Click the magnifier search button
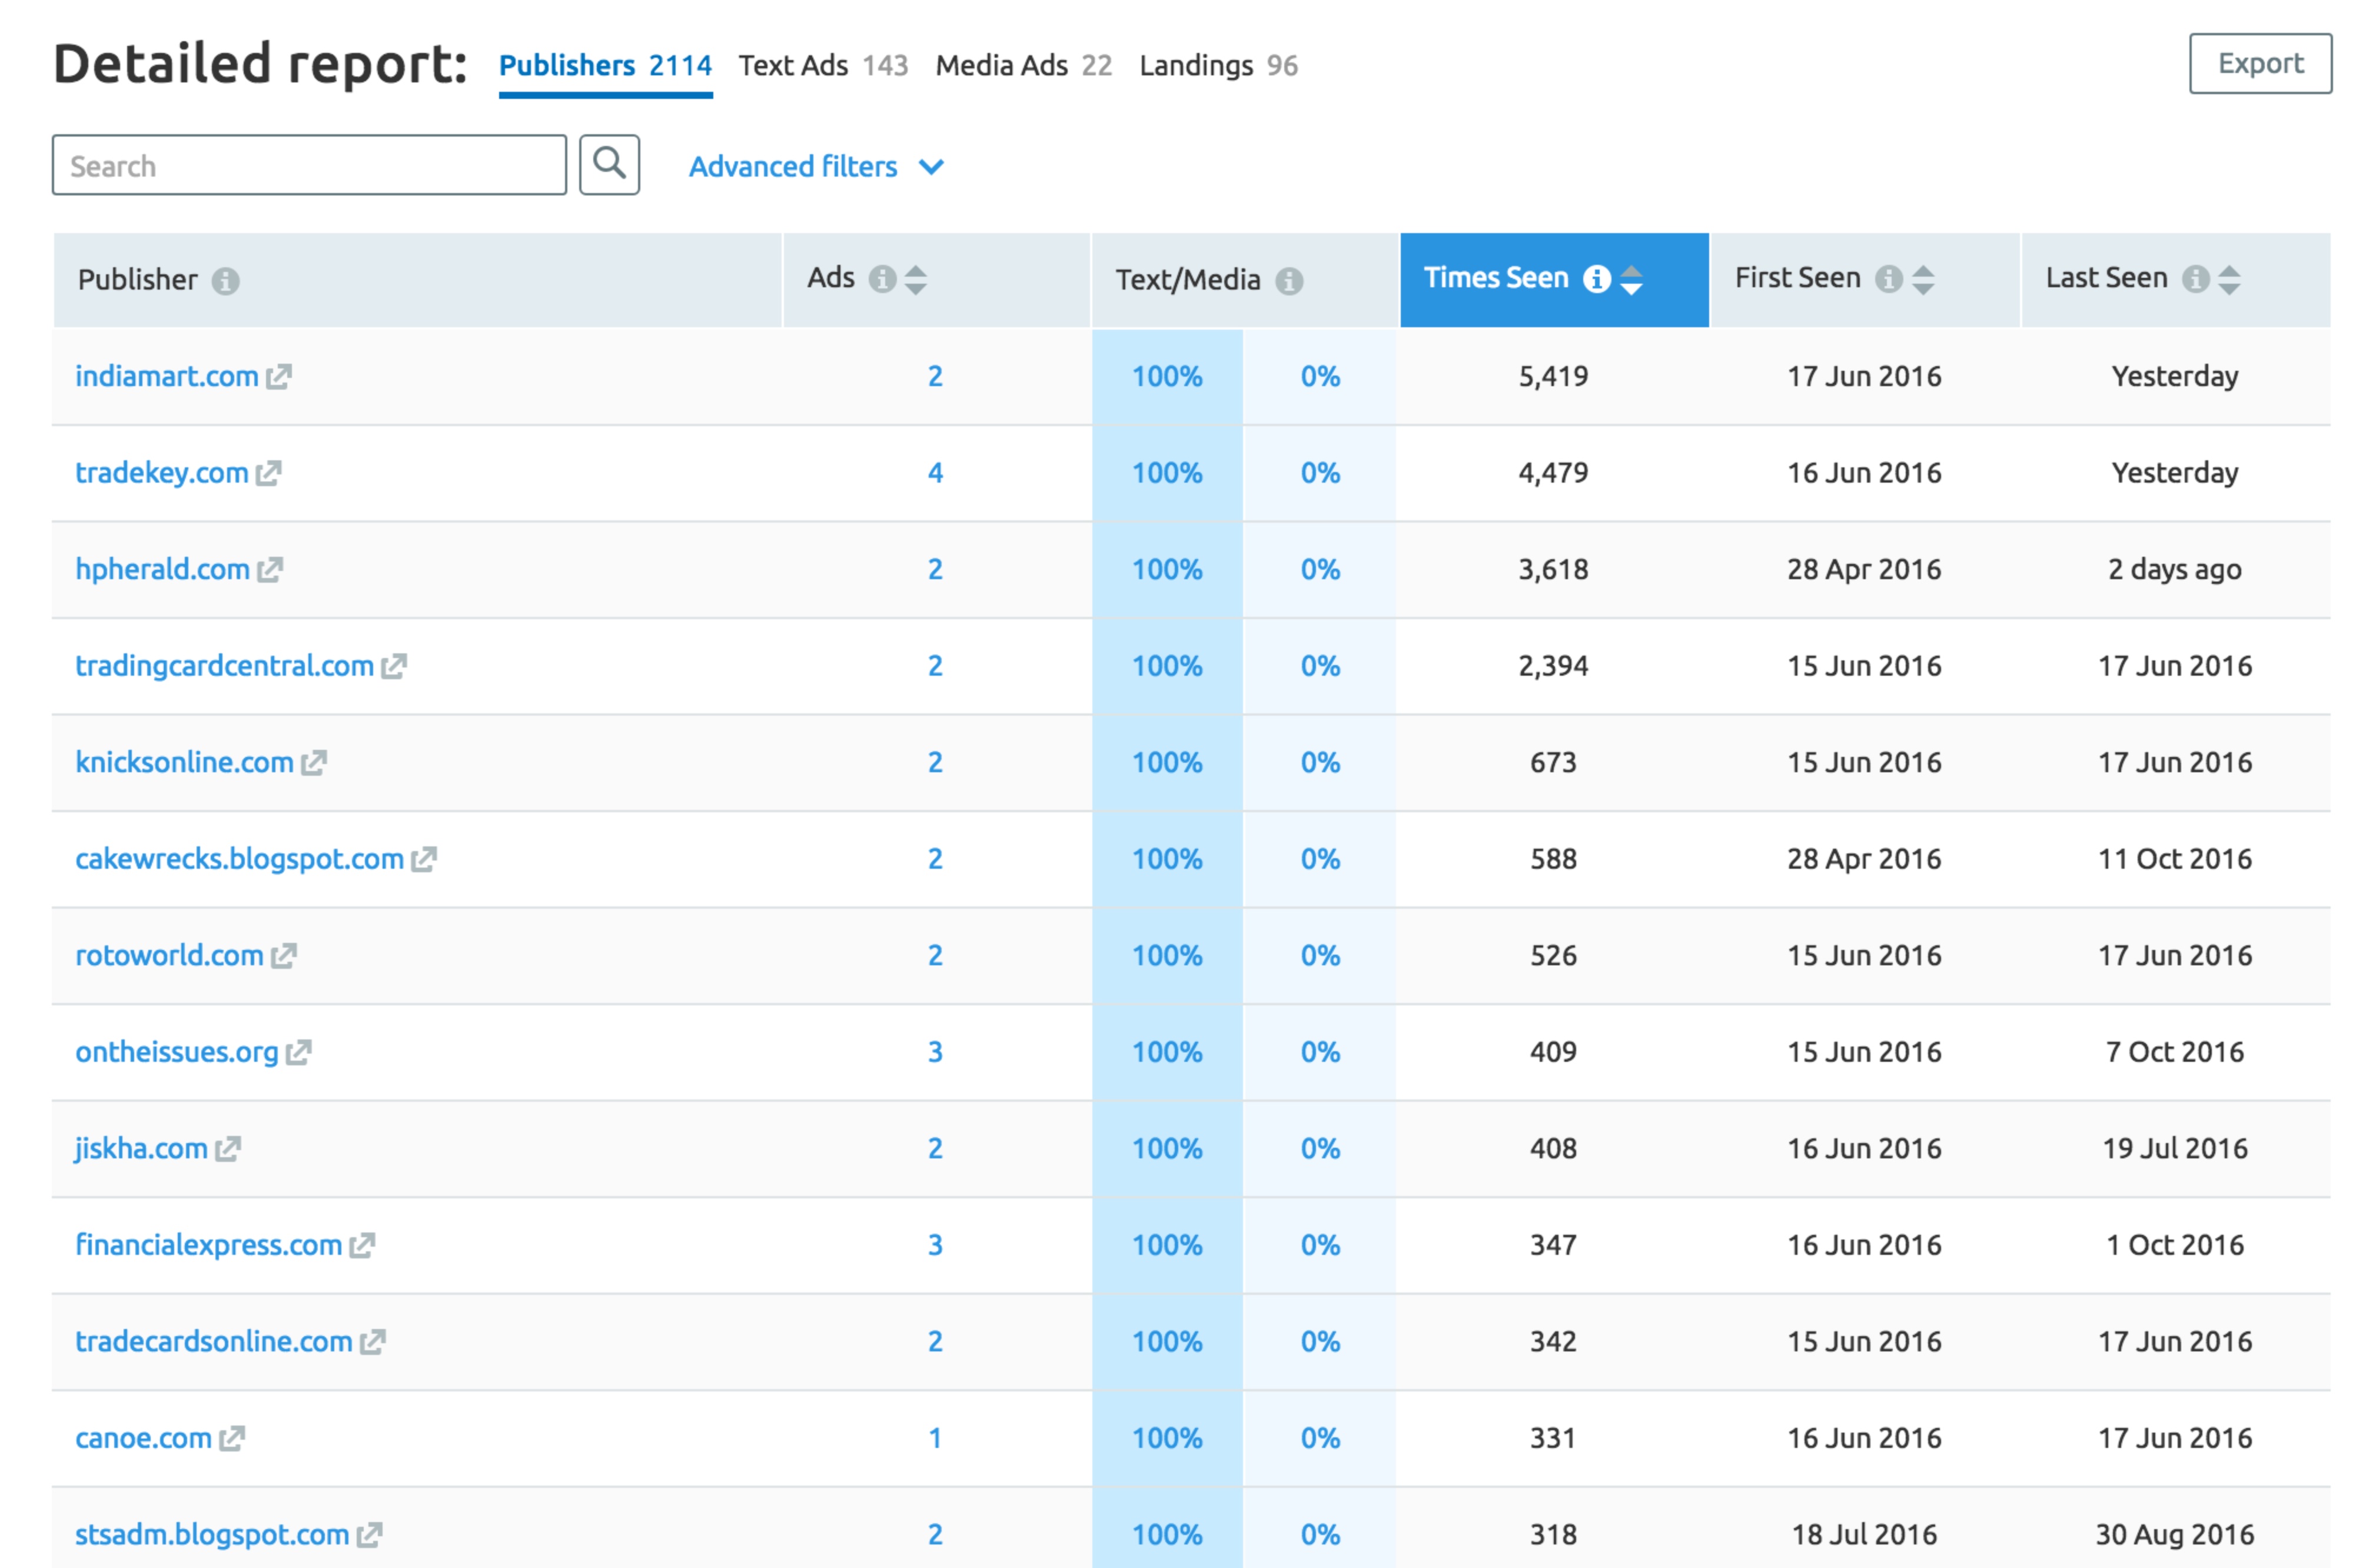This screenshot has width=2366, height=1568. click(609, 165)
